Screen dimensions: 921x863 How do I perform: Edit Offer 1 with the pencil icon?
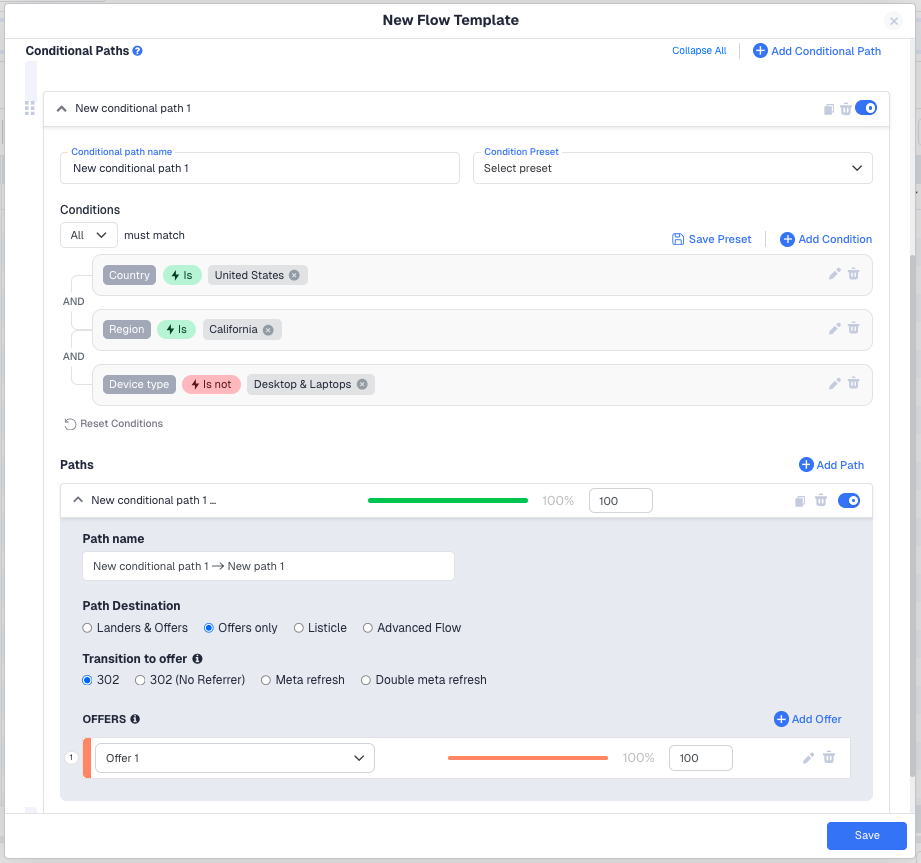point(809,758)
